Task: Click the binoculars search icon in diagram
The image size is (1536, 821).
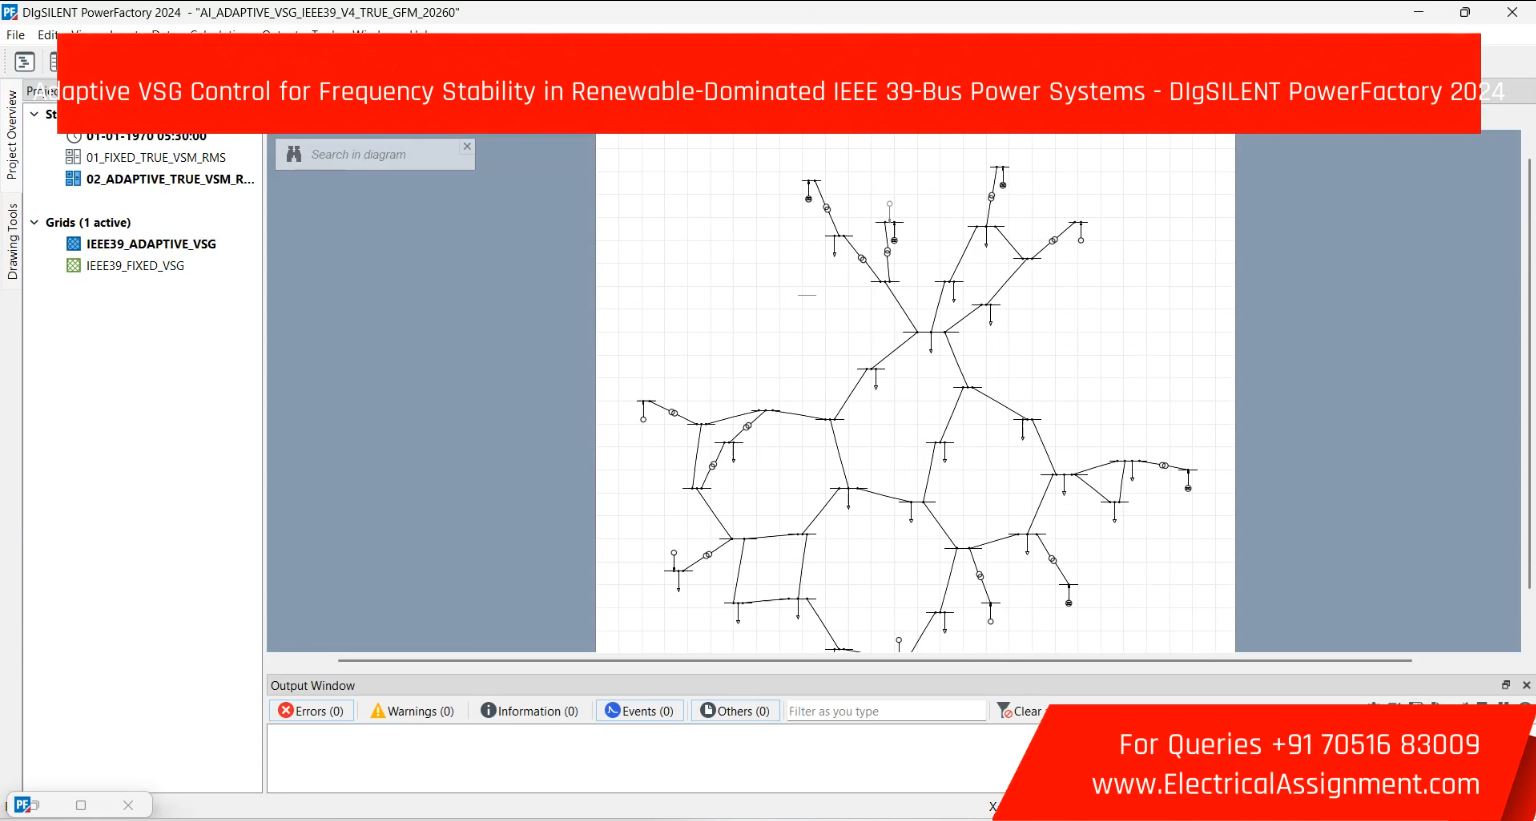Action: coord(294,154)
